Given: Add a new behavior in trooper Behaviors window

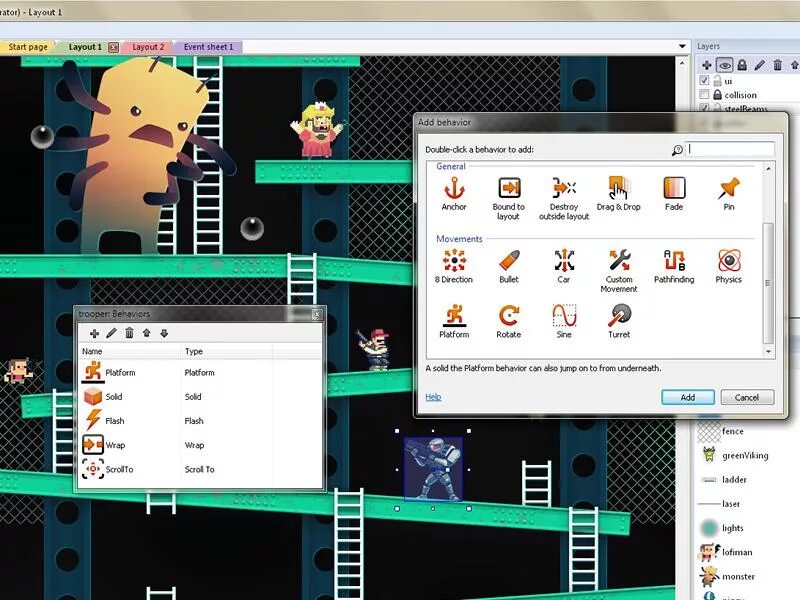Looking at the screenshot, I should tap(94, 333).
